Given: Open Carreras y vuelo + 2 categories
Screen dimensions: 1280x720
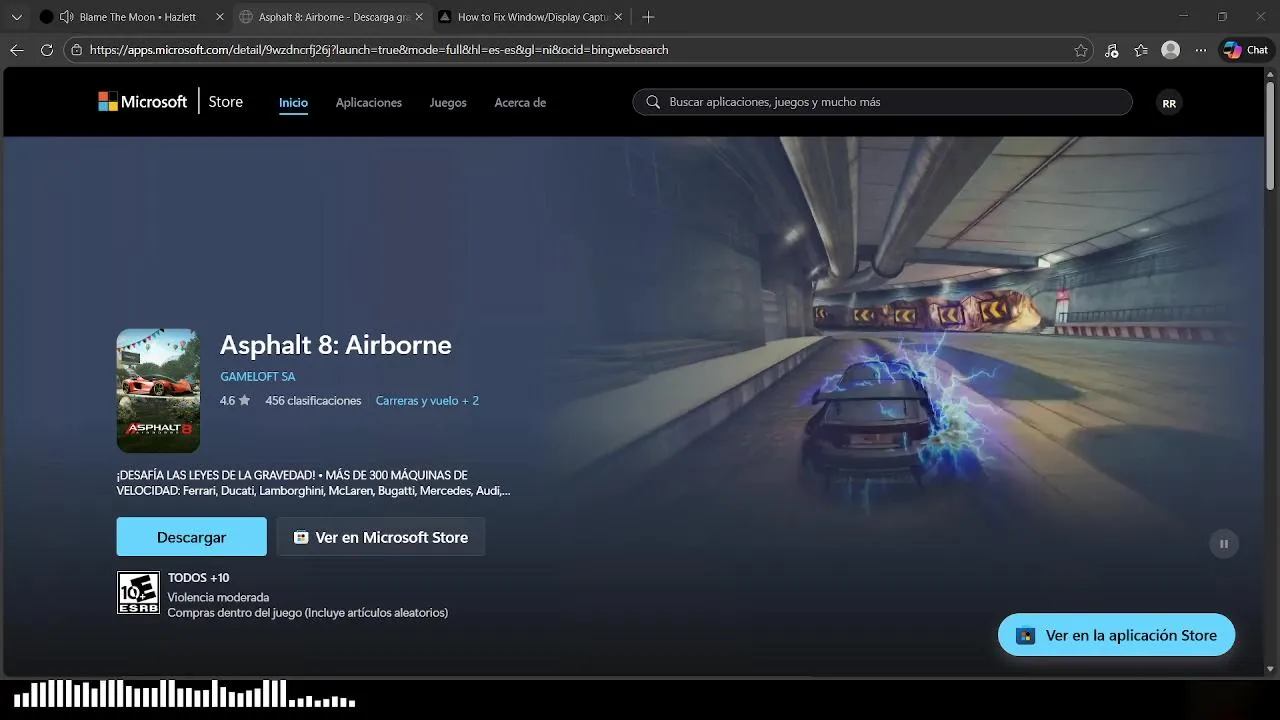Looking at the screenshot, I should pos(427,401).
